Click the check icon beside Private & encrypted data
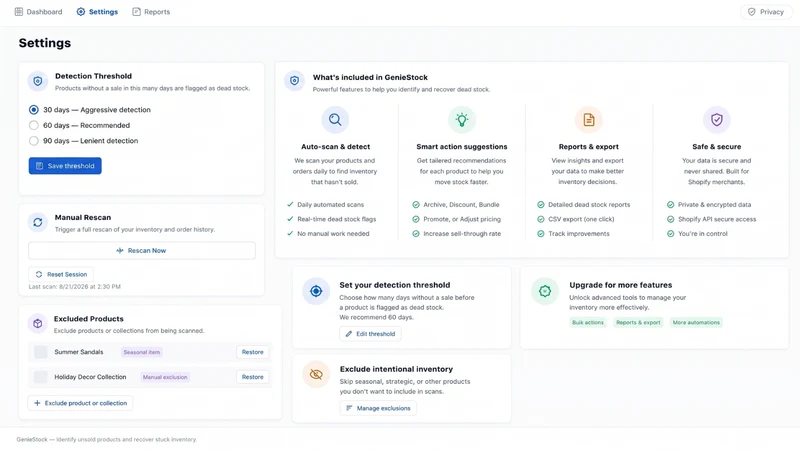Image resolution: width=800 pixels, height=450 pixels. [x=670, y=205]
